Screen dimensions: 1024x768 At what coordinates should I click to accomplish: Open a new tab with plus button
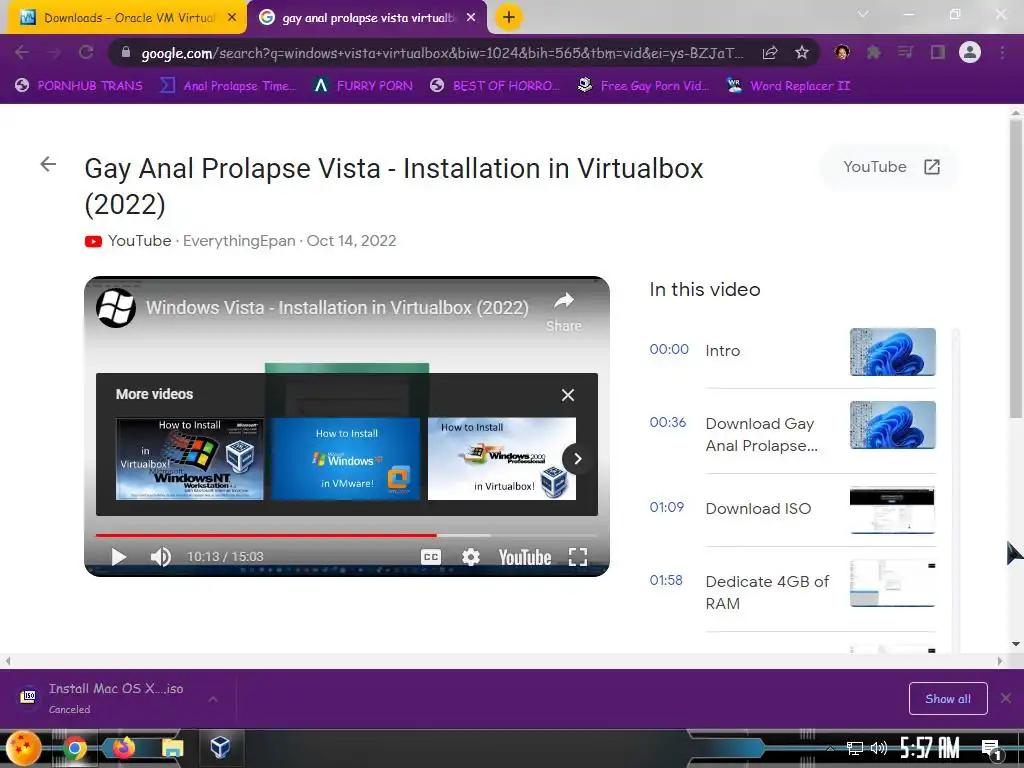509,17
